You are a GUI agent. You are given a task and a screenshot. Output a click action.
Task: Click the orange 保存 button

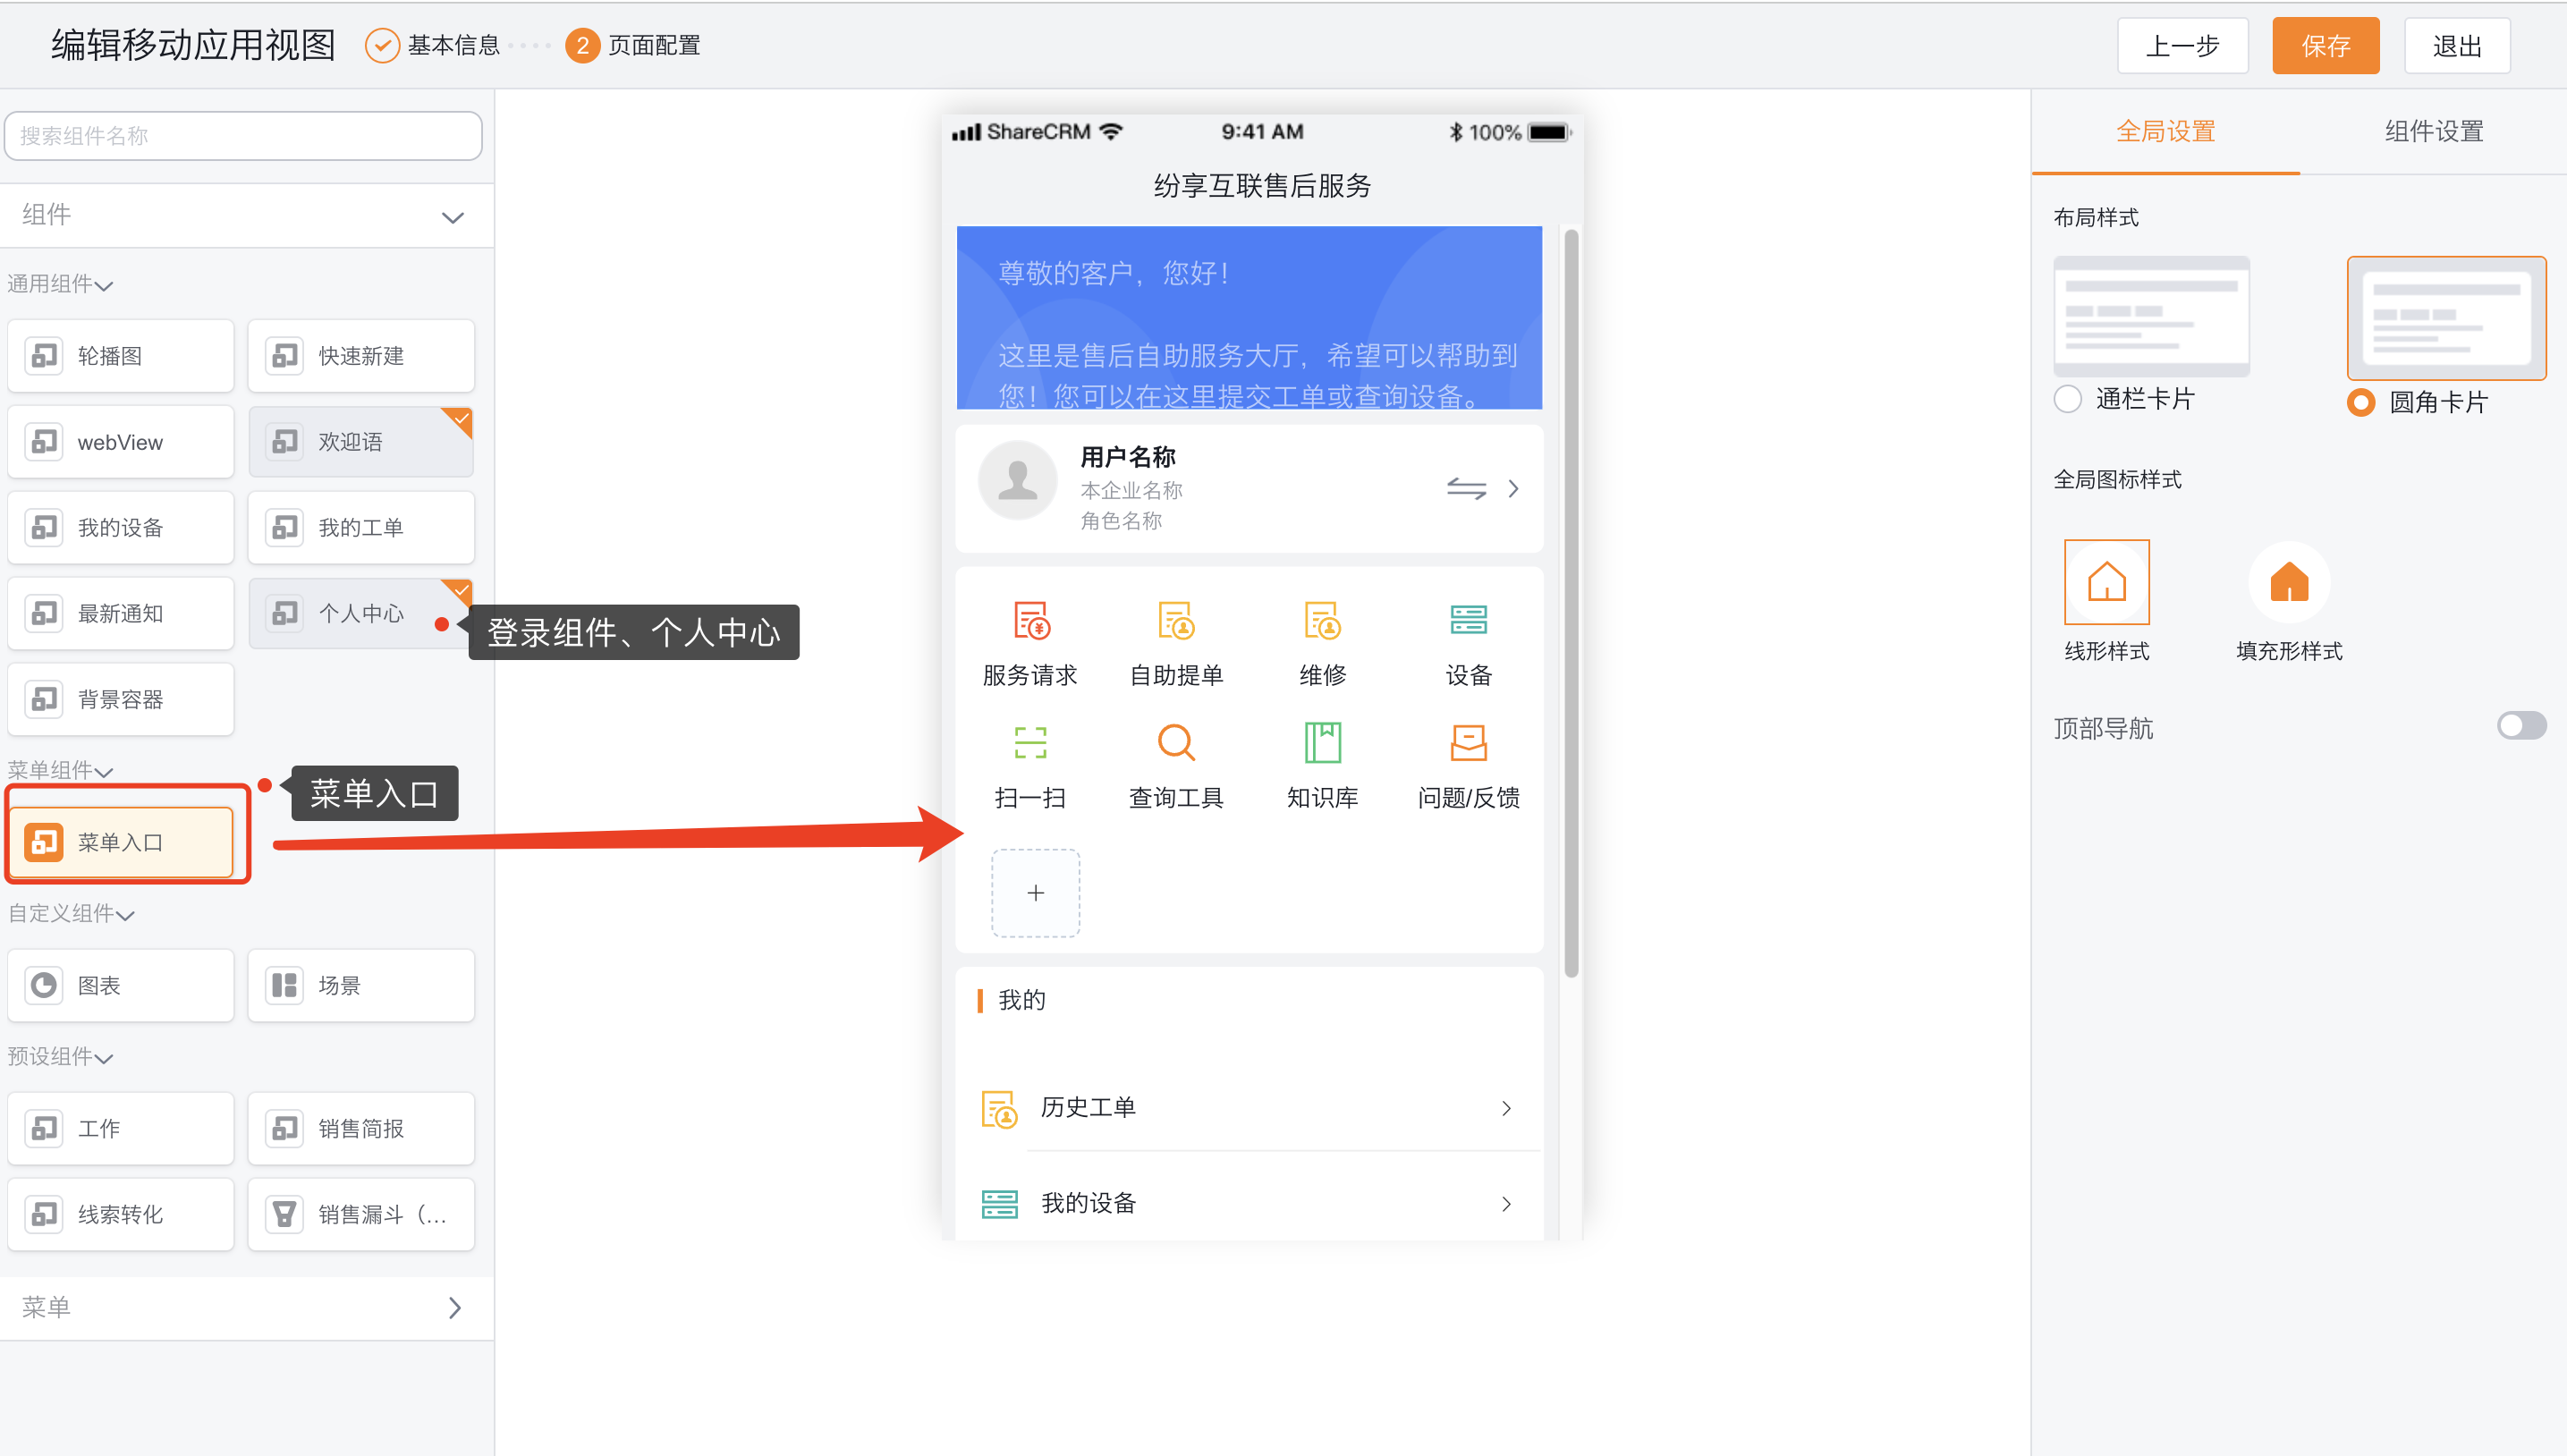2325,46
